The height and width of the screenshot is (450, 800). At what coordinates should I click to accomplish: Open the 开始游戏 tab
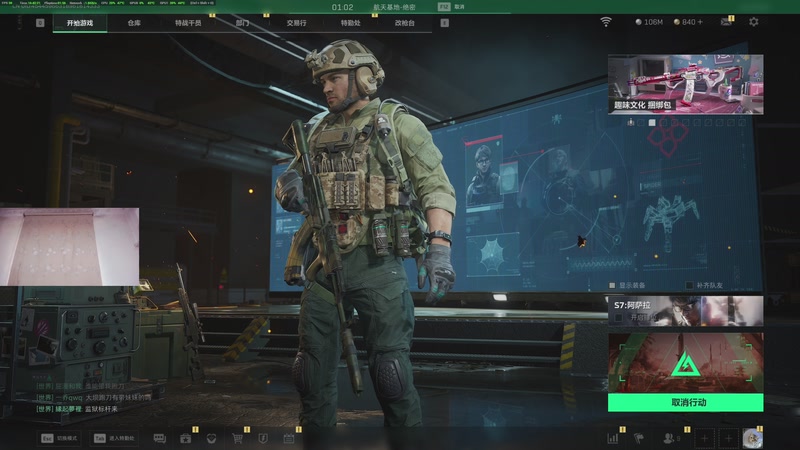80,23
